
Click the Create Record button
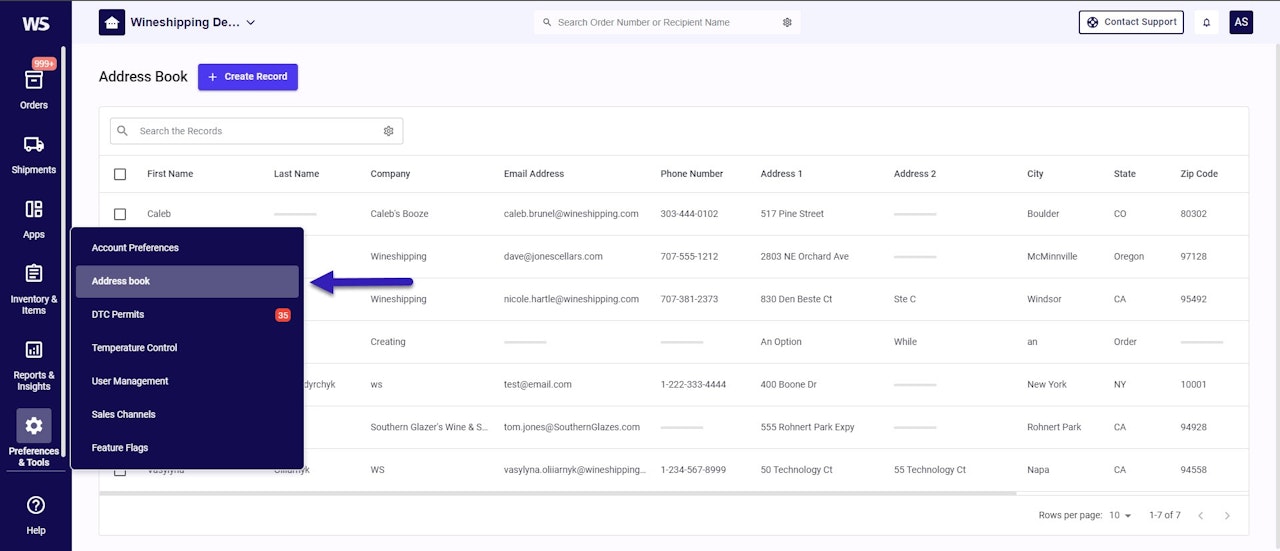click(247, 77)
